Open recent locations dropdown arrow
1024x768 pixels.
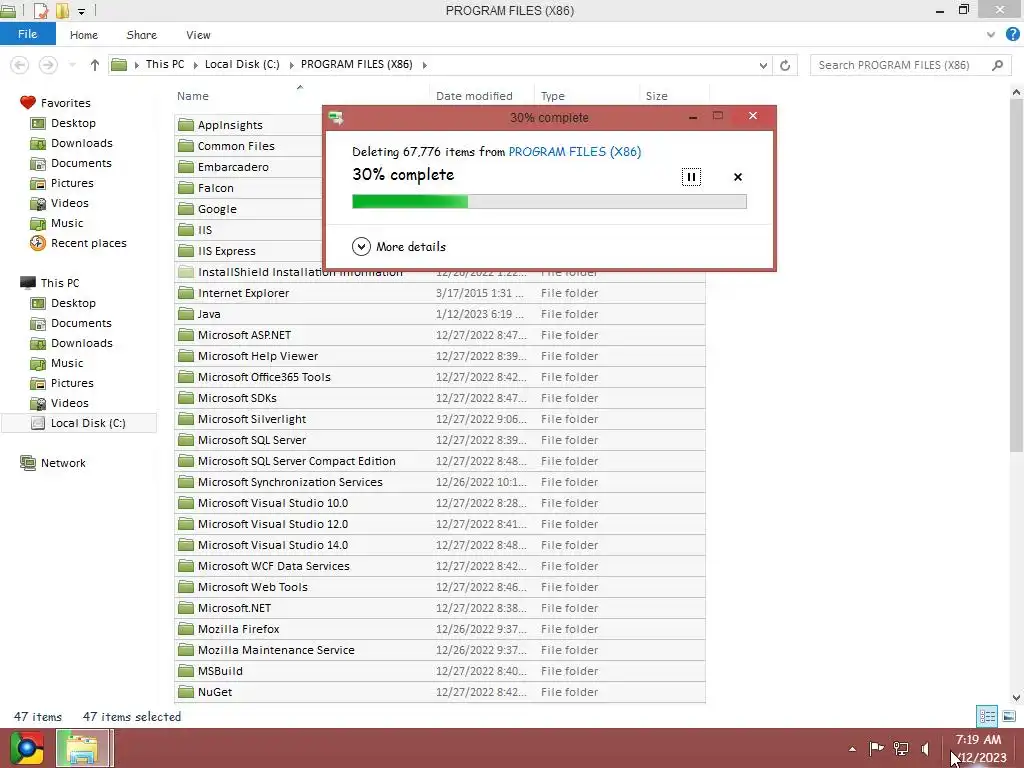tap(72, 65)
